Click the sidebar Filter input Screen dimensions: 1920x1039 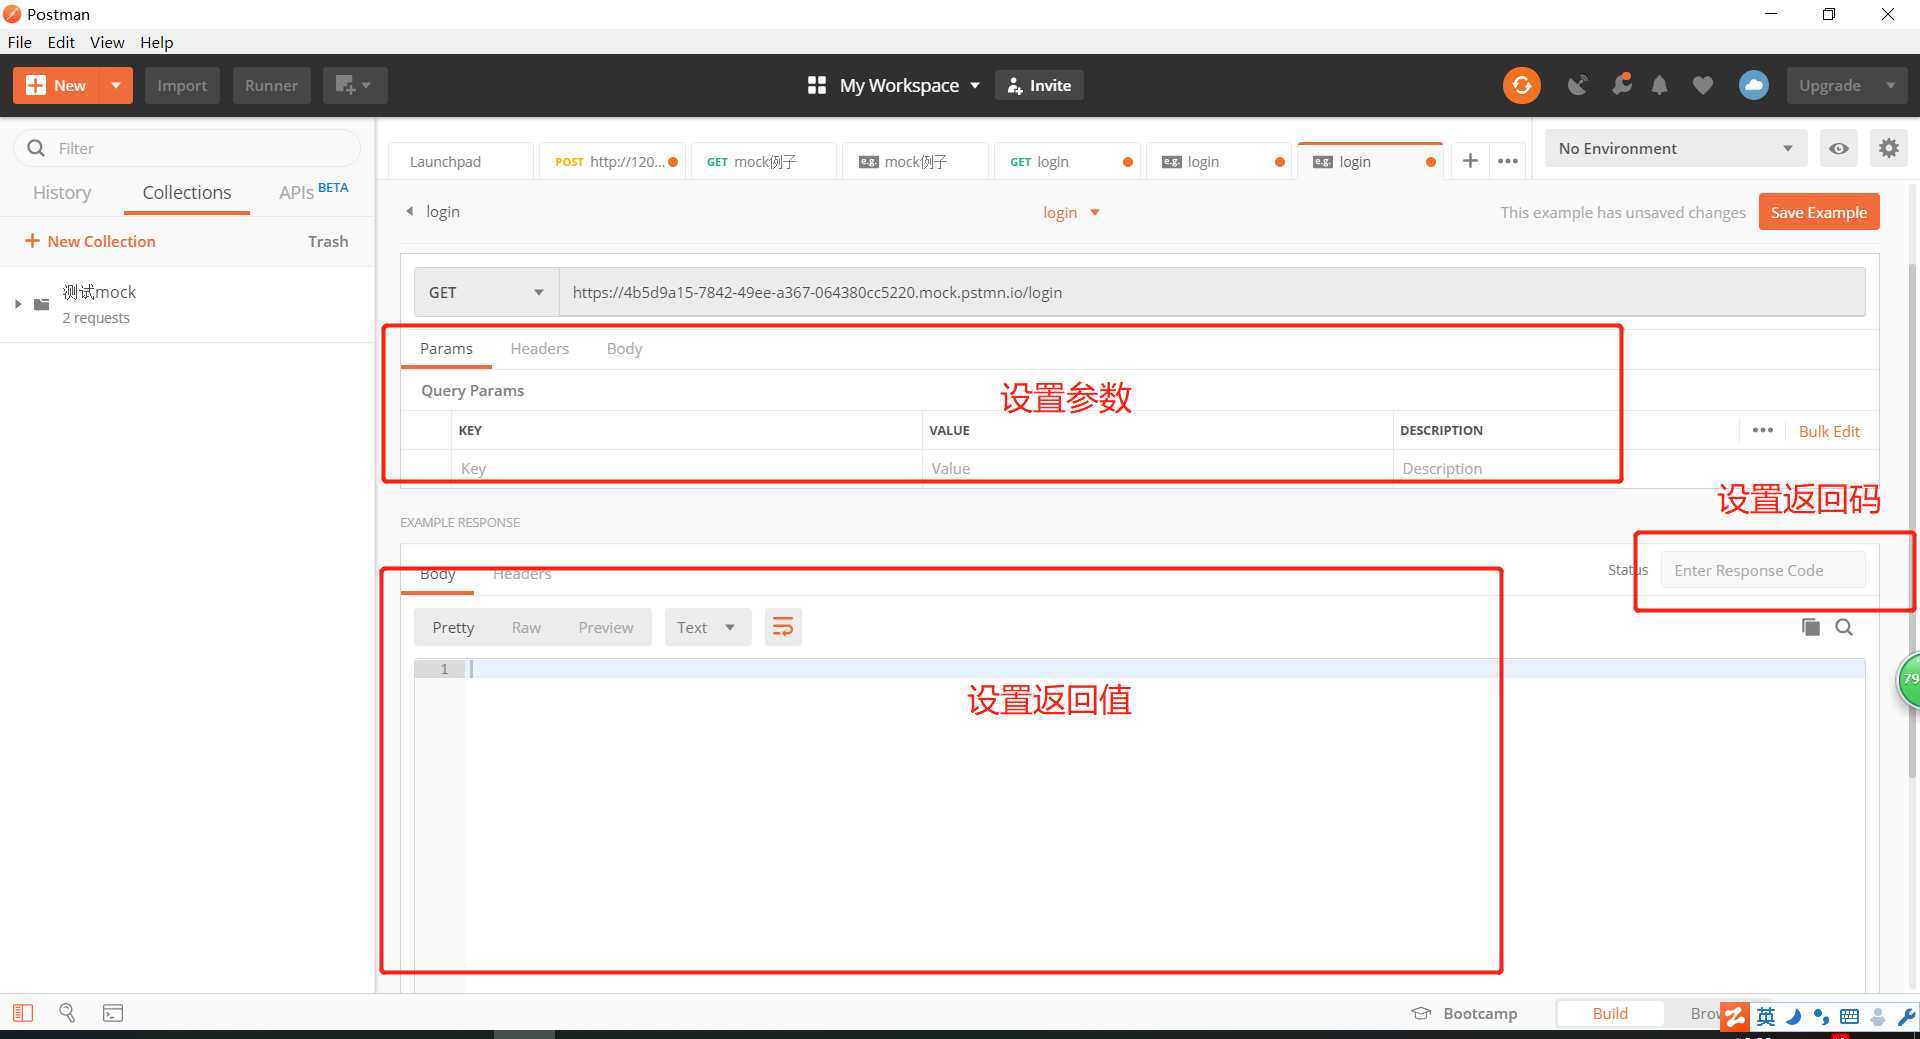click(x=187, y=148)
